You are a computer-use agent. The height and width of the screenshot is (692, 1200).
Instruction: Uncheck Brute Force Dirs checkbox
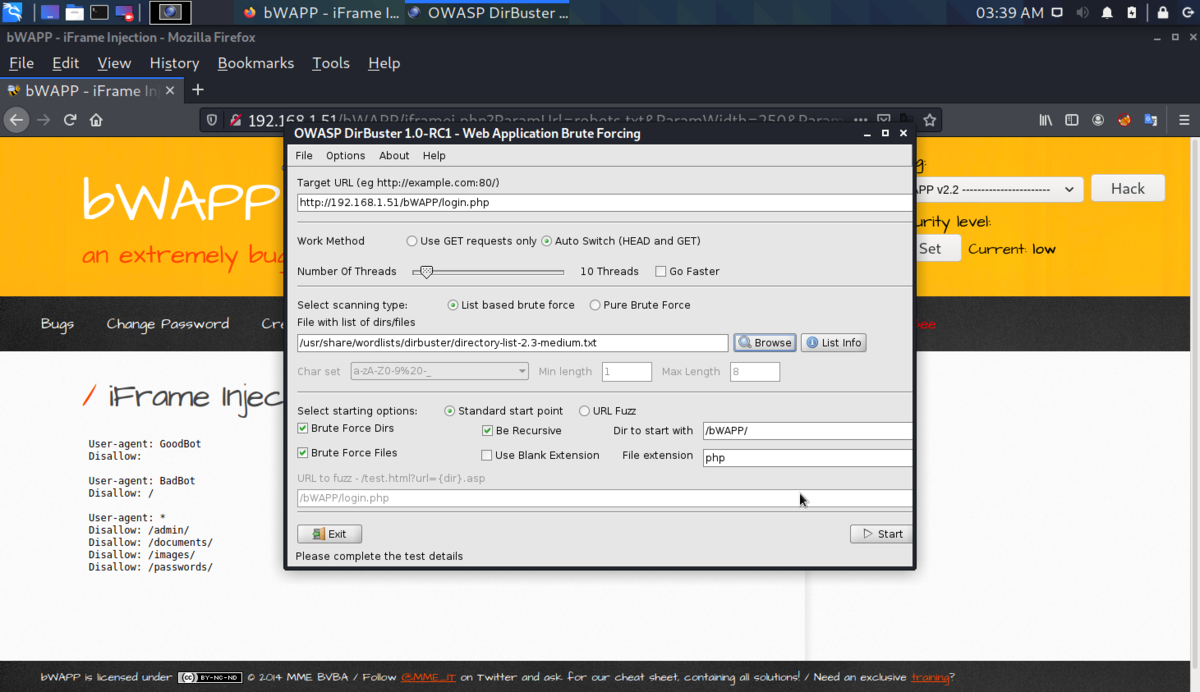pyautogui.click(x=303, y=429)
